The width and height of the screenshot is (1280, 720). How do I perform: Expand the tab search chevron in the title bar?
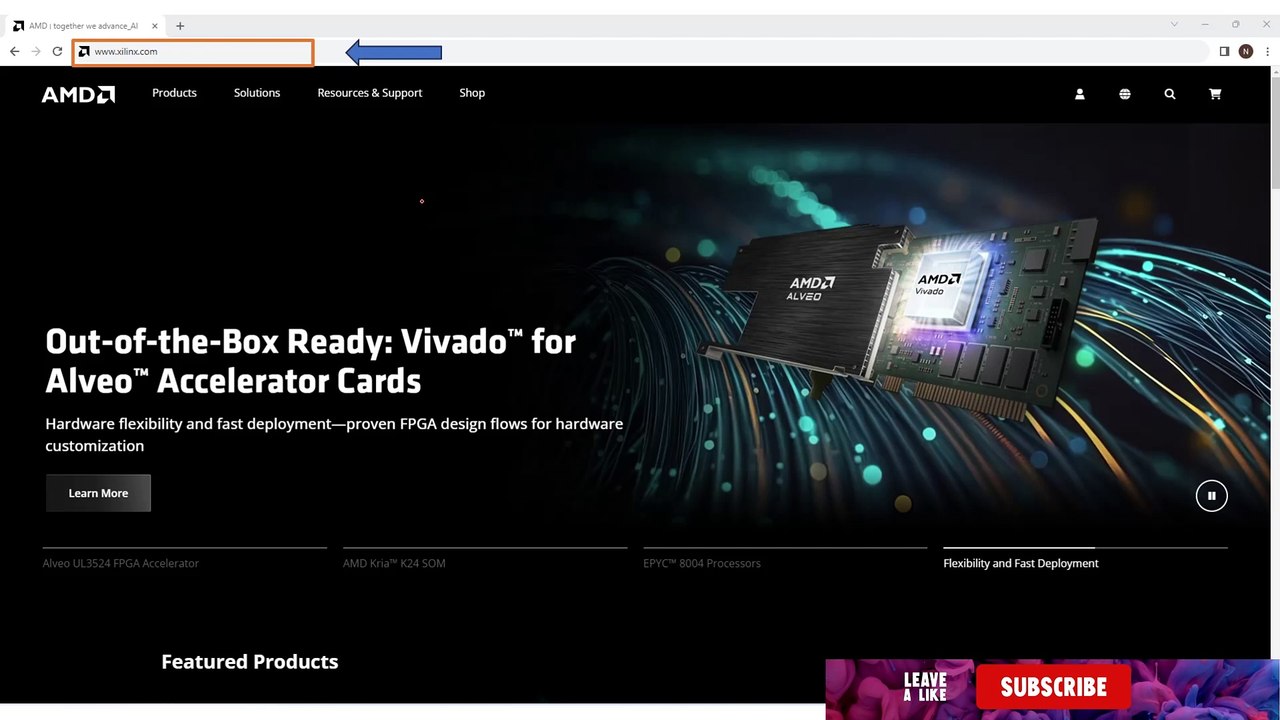pyautogui.click(x=1175, y=24)
